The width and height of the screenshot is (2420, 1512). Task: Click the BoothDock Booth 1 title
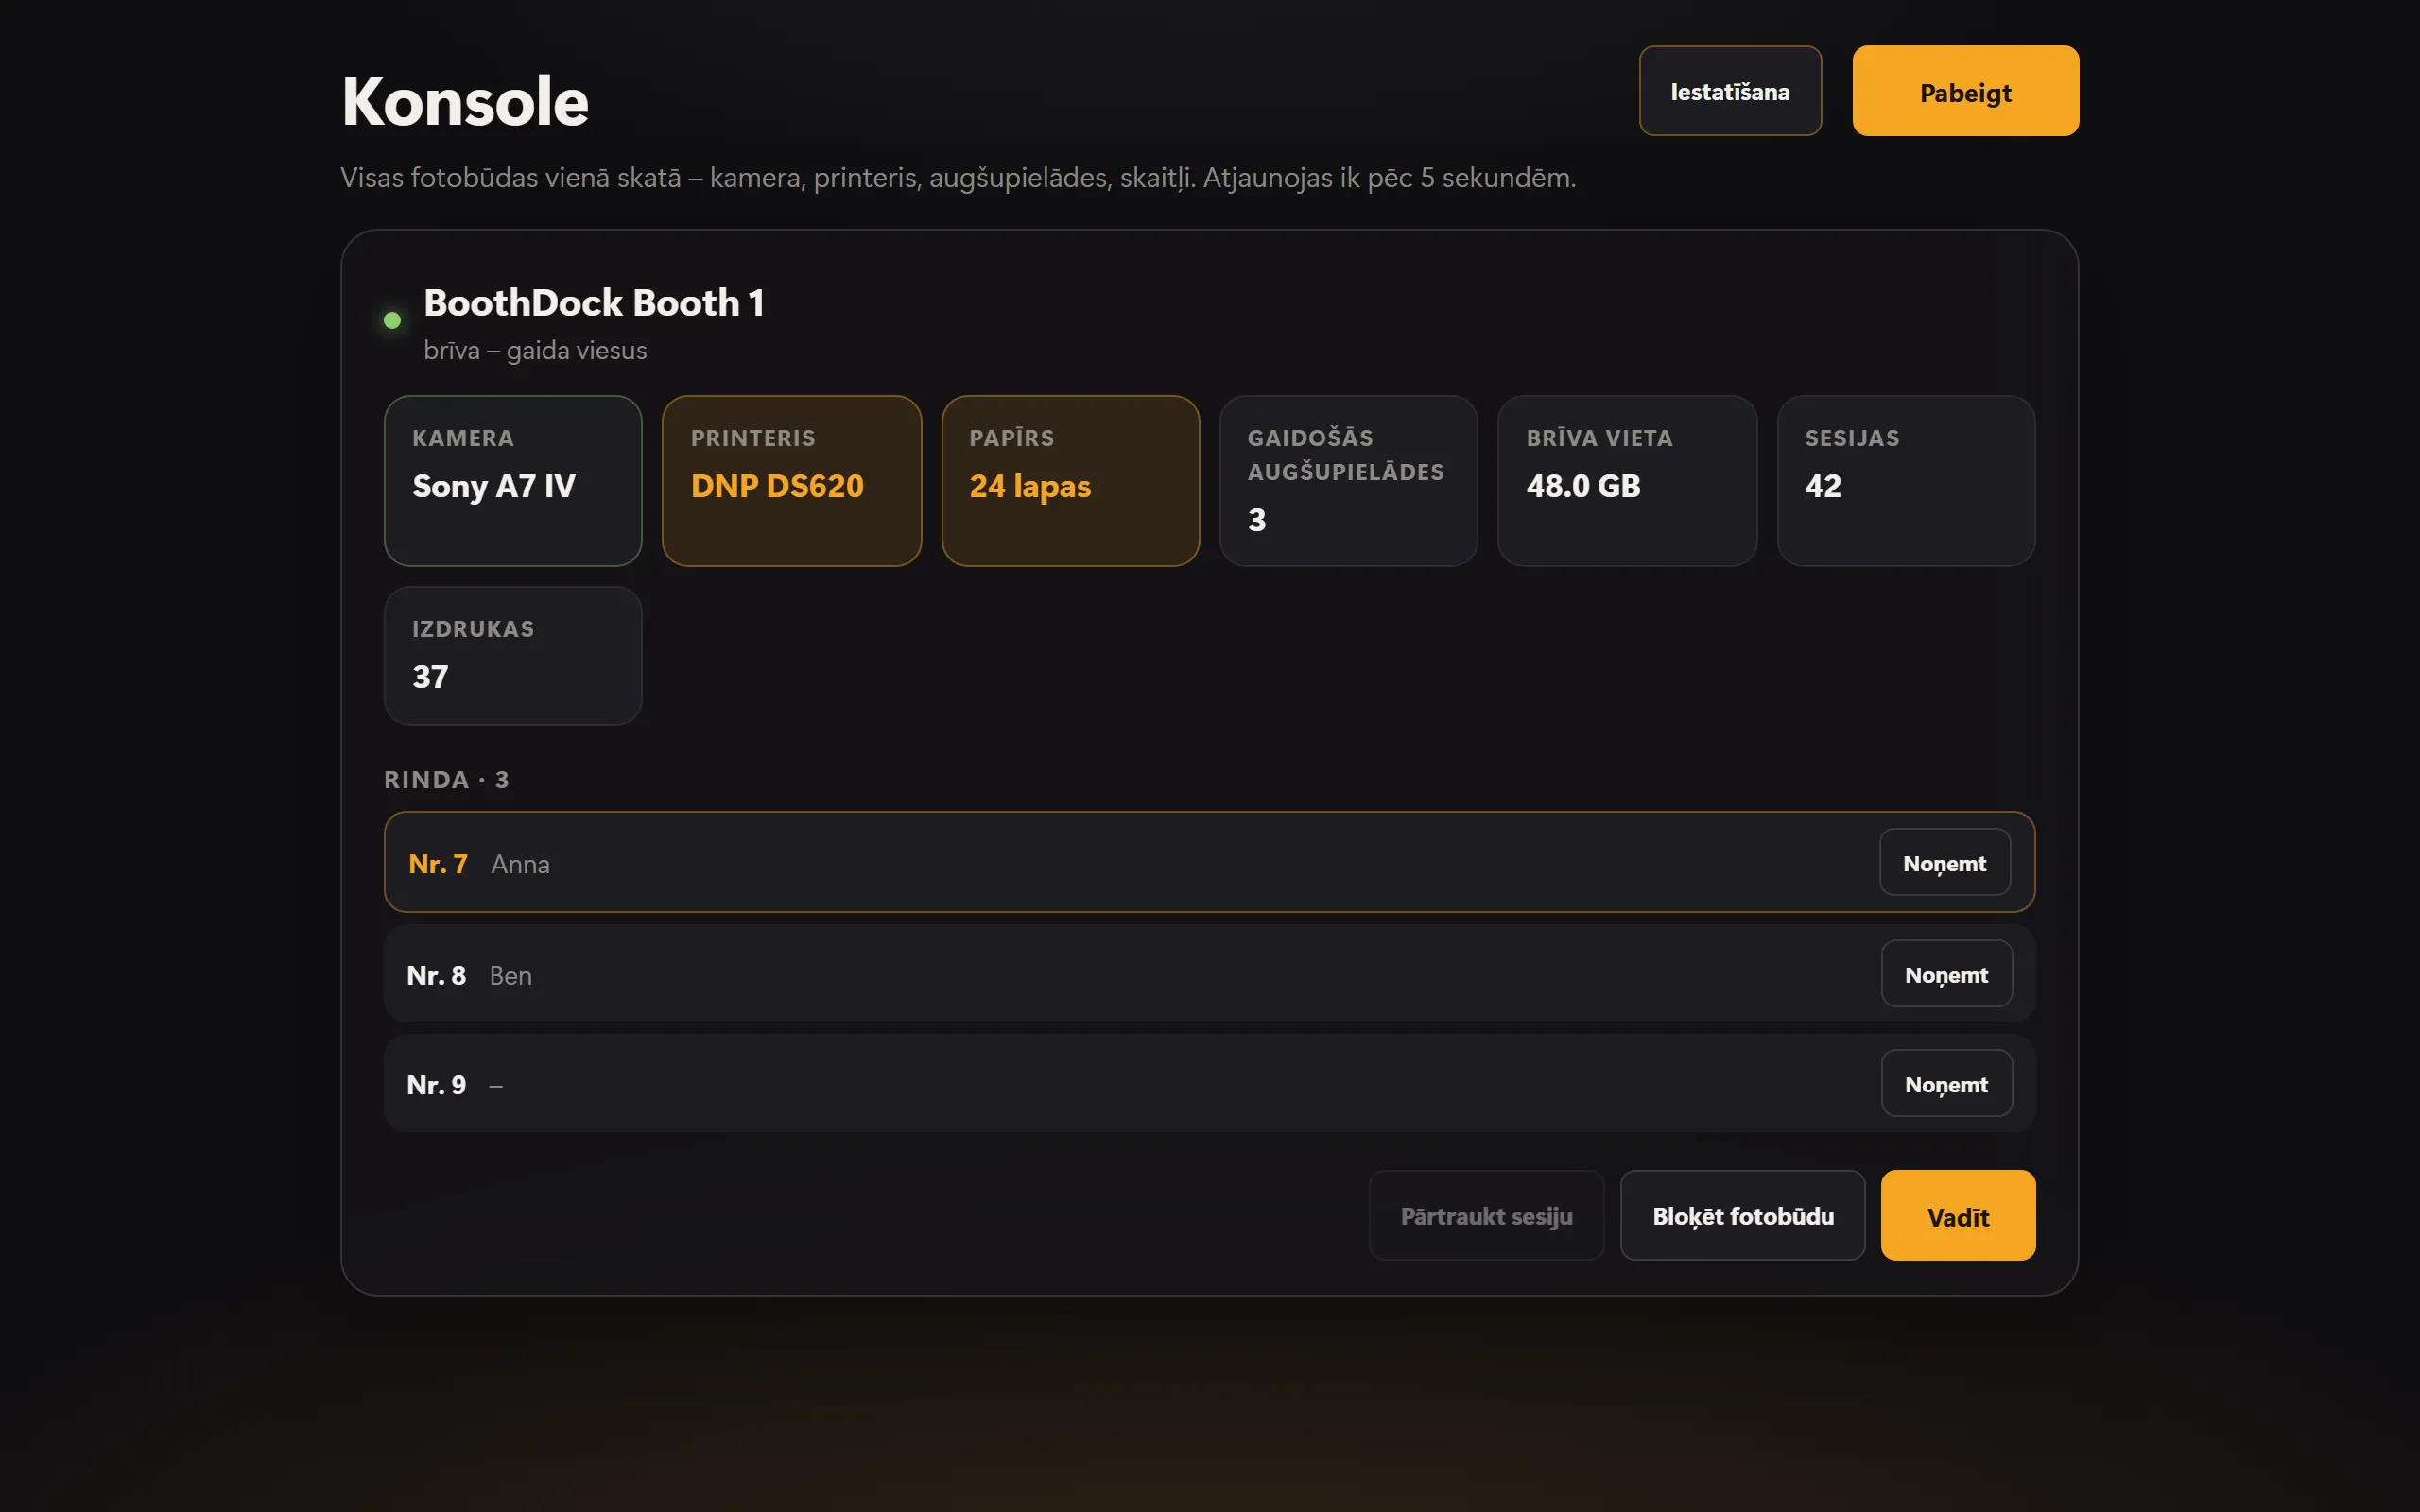[x=594, y=303]
